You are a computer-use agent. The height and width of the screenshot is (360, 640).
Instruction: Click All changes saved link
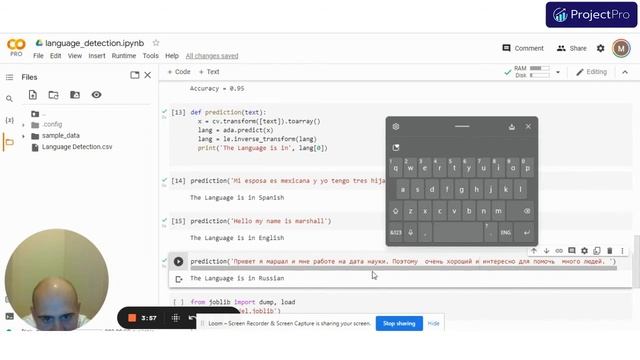[212, 56]
